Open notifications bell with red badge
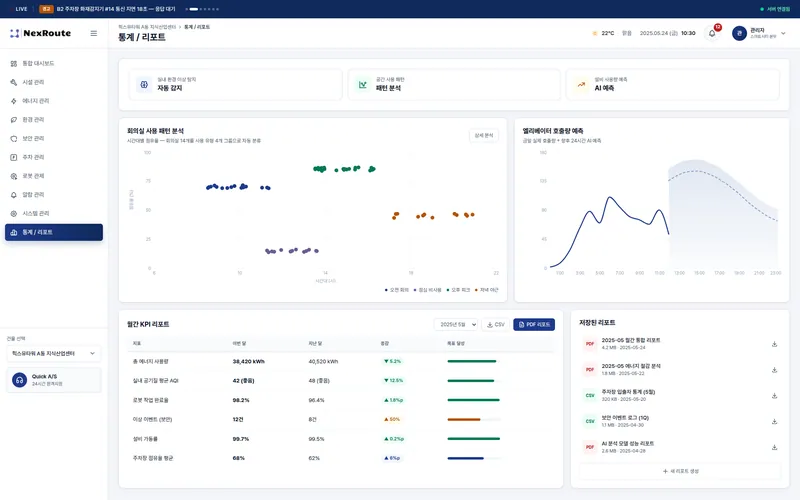800x500 pixels. [712, 33]
